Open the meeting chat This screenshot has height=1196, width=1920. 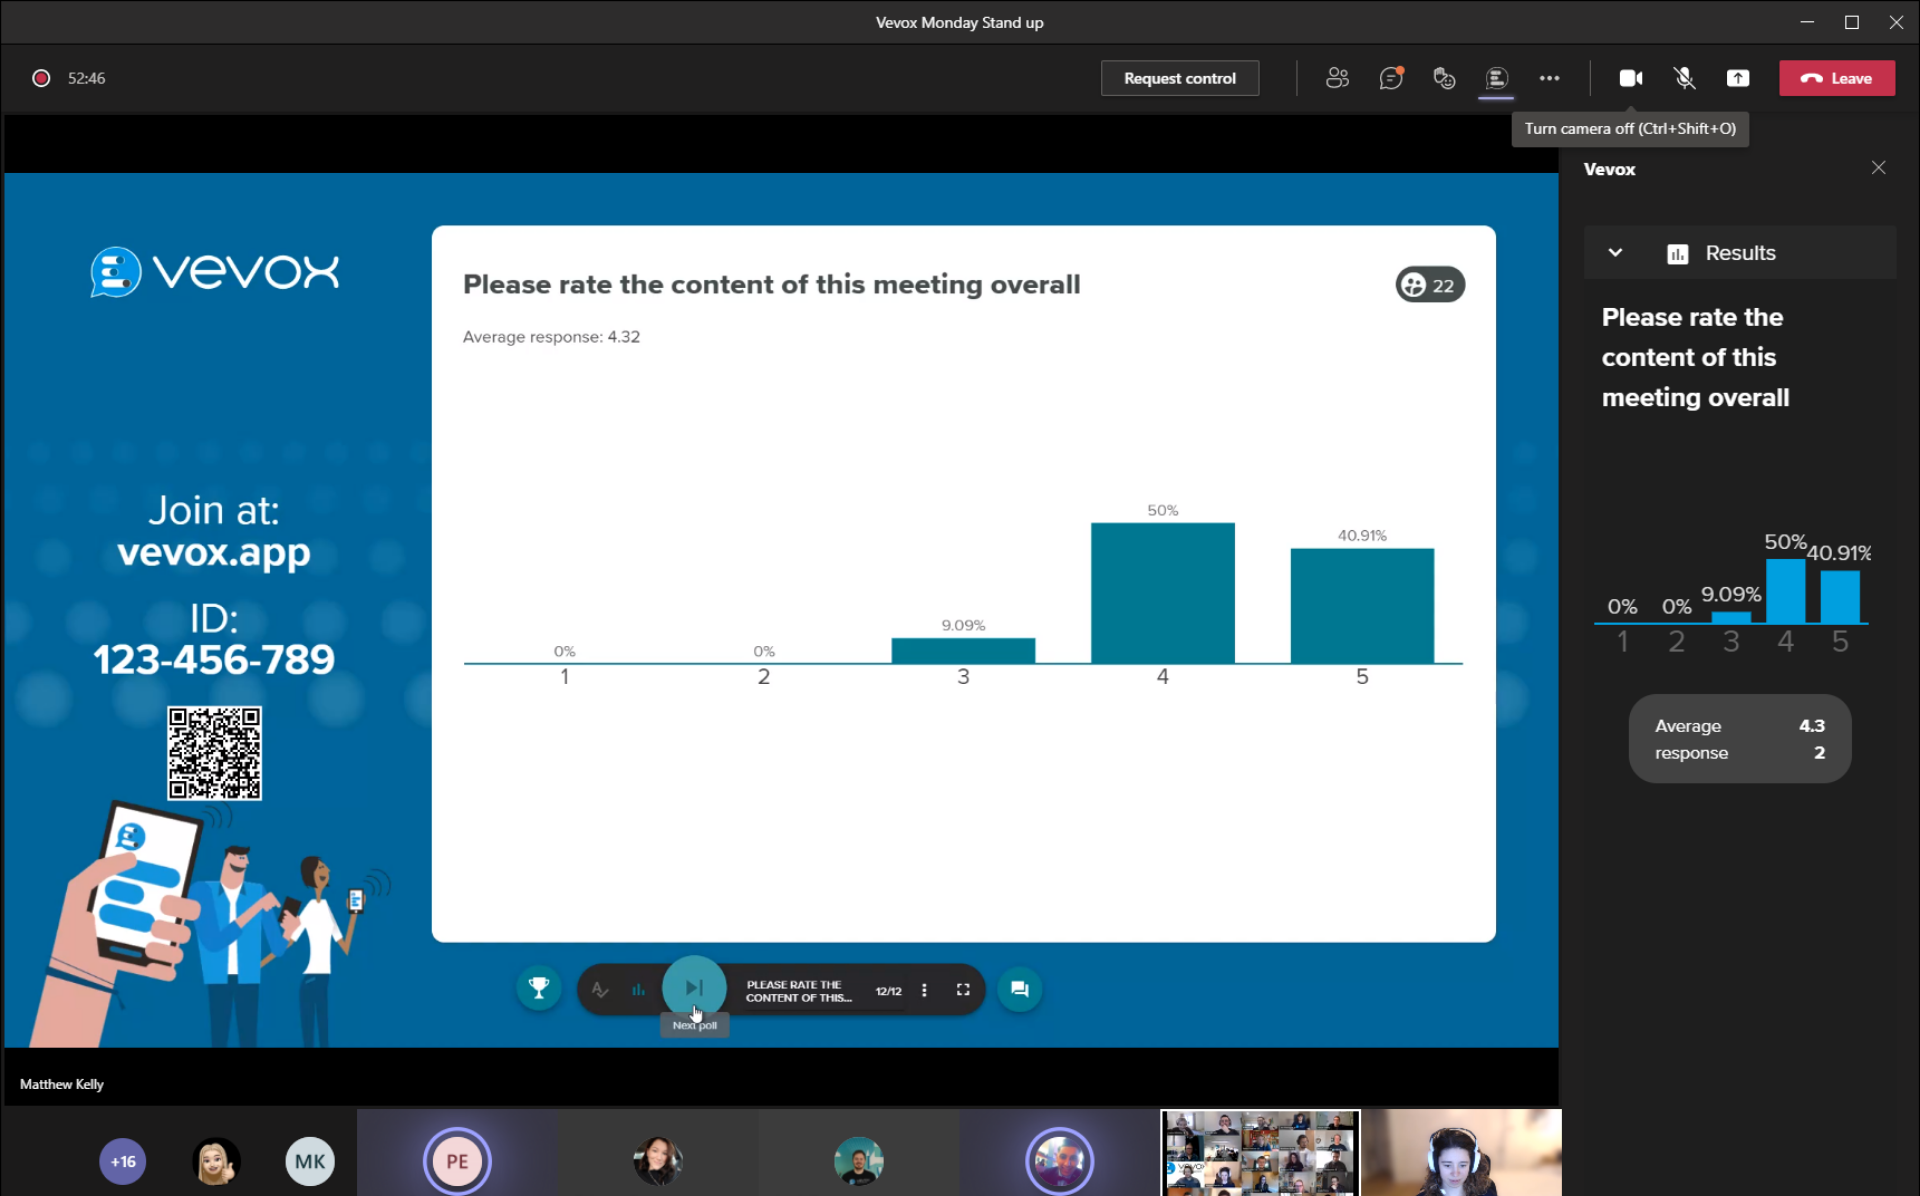[1390, 78]
